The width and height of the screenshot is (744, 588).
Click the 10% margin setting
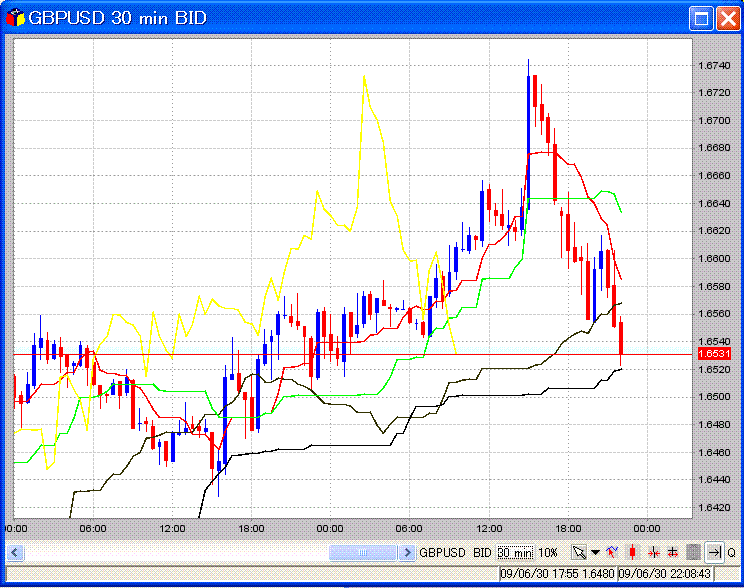(x=548, y=552)
